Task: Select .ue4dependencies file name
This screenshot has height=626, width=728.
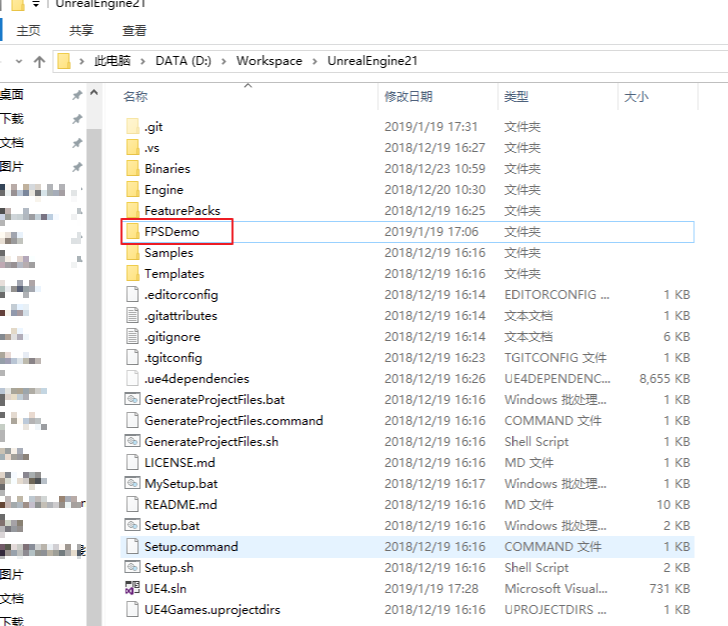Action: [197, 378]
